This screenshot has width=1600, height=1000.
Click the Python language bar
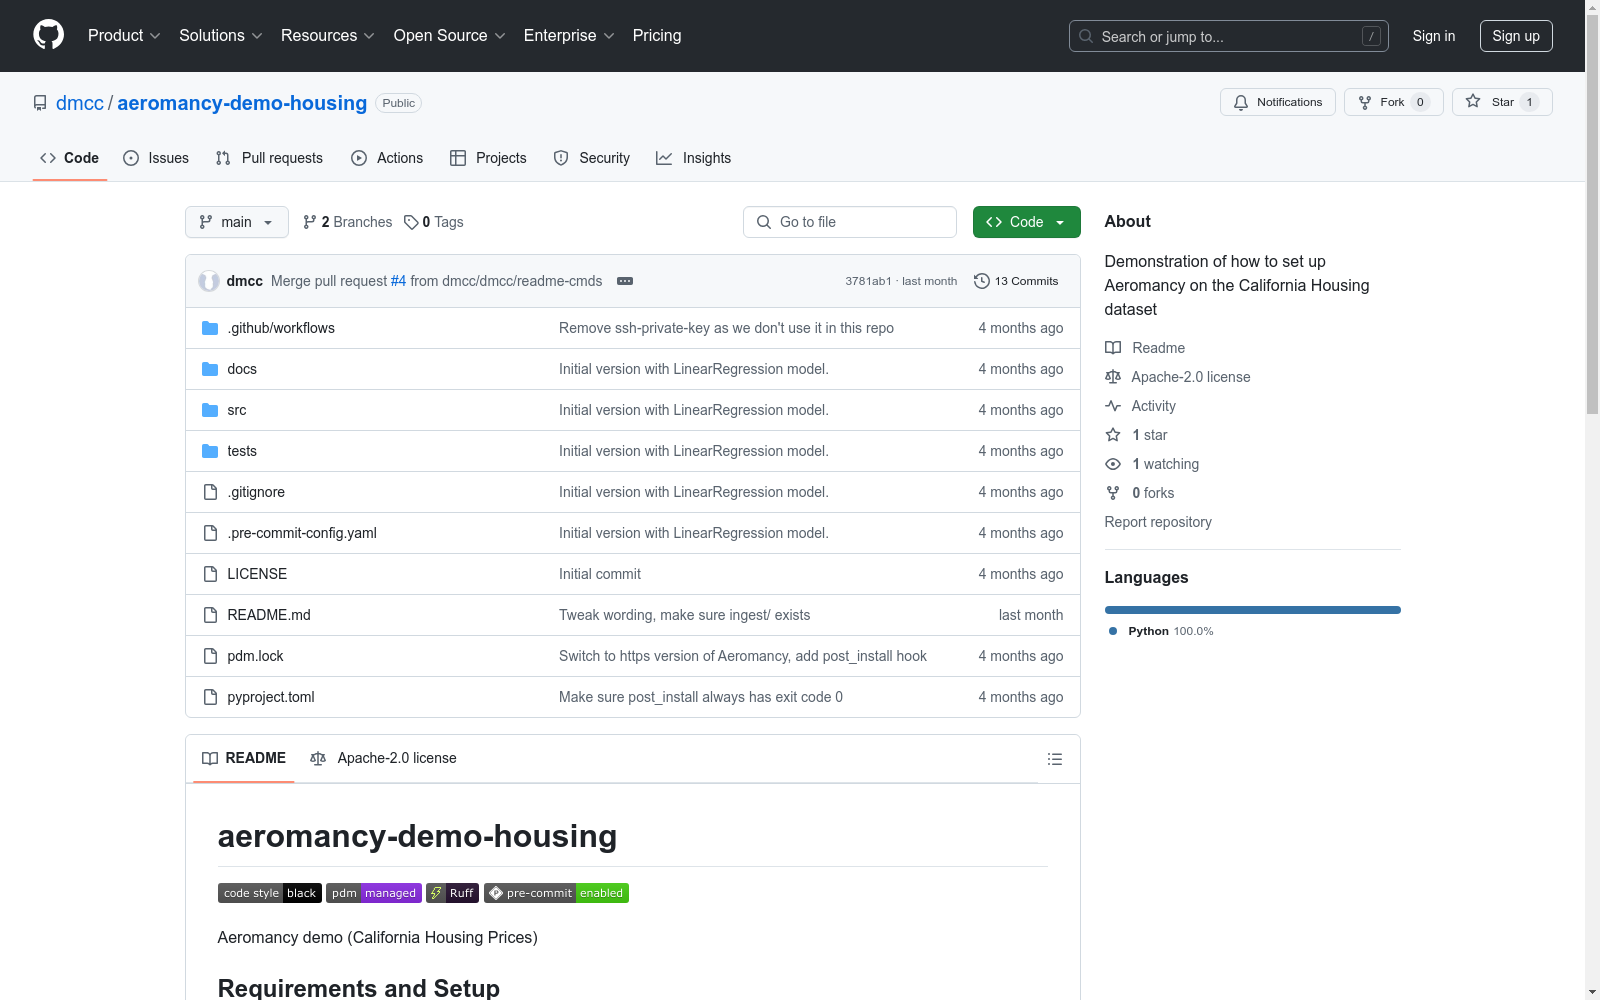click(1253, 610)
